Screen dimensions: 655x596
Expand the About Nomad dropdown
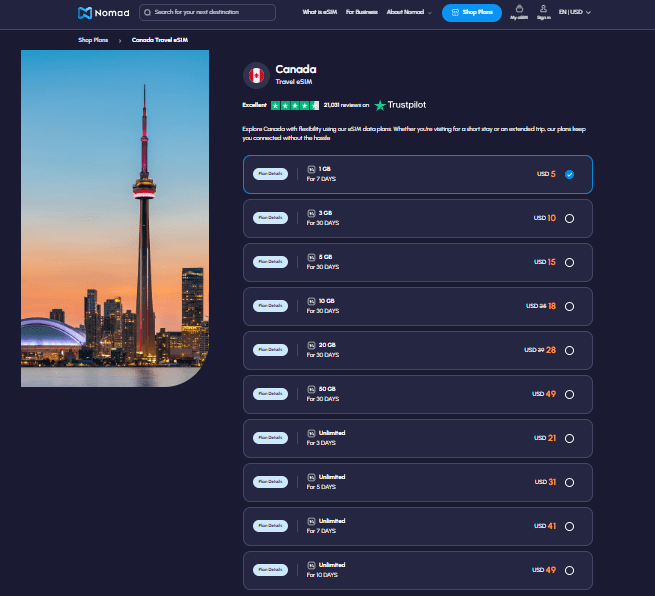pos(409,12)
